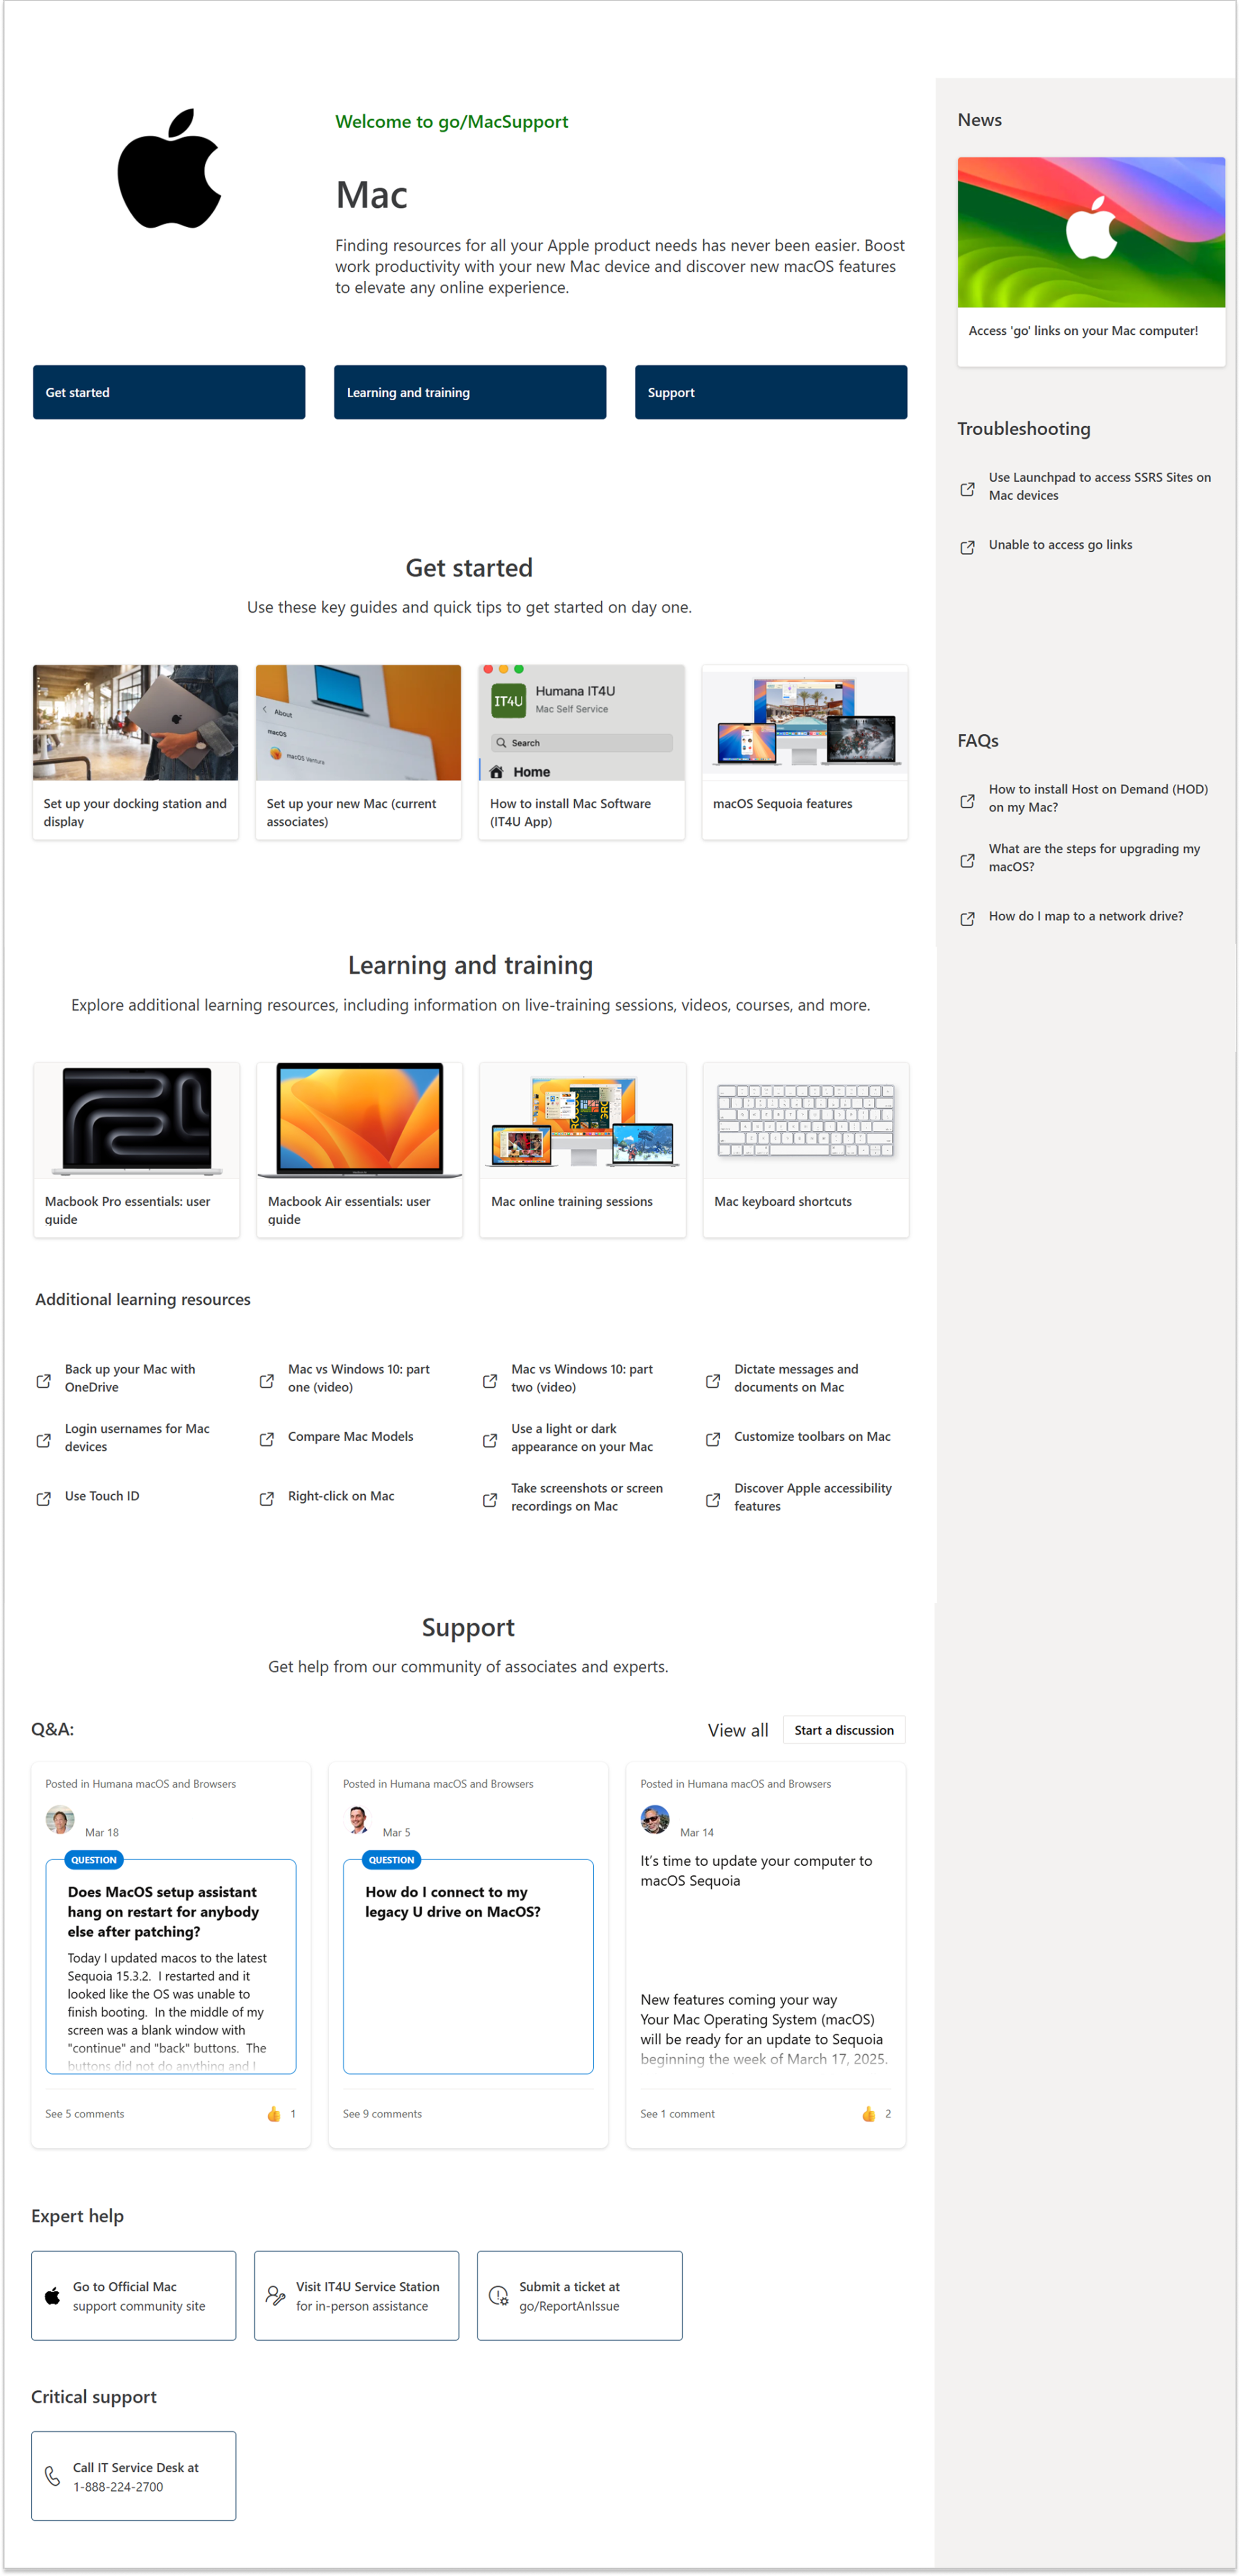Image resolution: width=1240 pixels, height=2576 pixels.
Task: Open the news image about 'go' links
Action: (x=1090, y=232)
